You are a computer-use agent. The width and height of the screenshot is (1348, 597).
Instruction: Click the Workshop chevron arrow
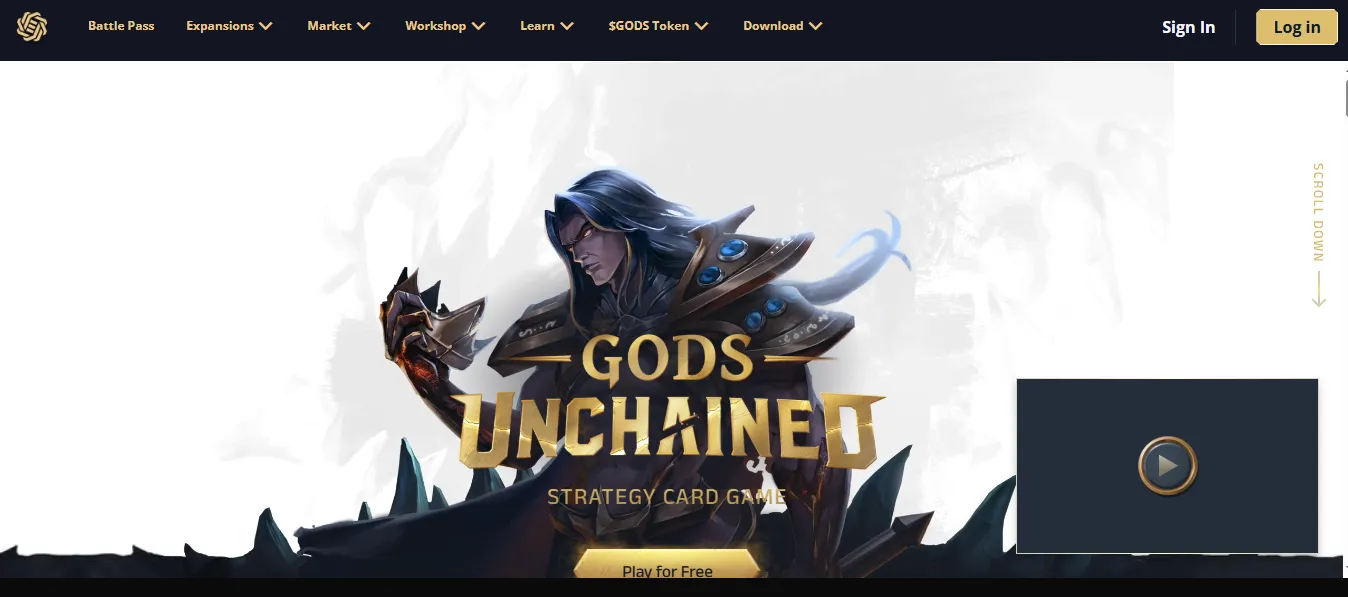[478, 26]
